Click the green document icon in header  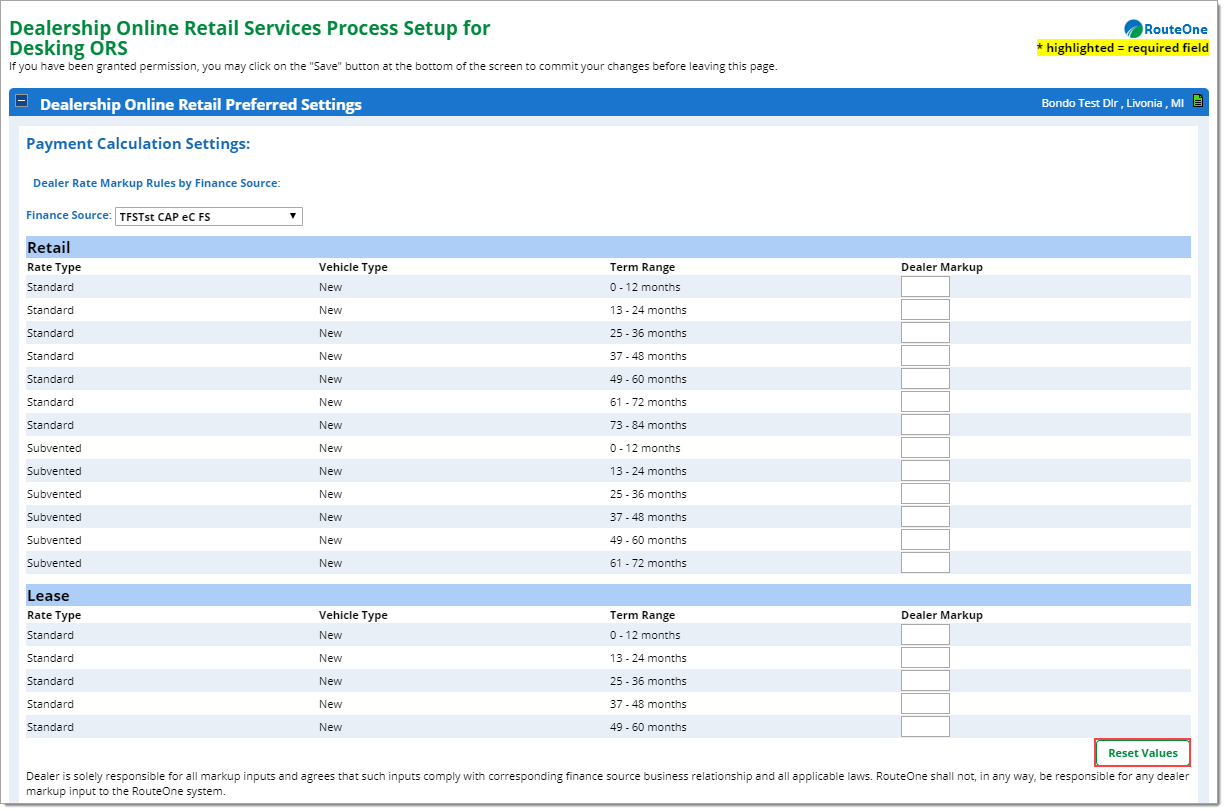pyautogui.click(x=1198, y=102)
